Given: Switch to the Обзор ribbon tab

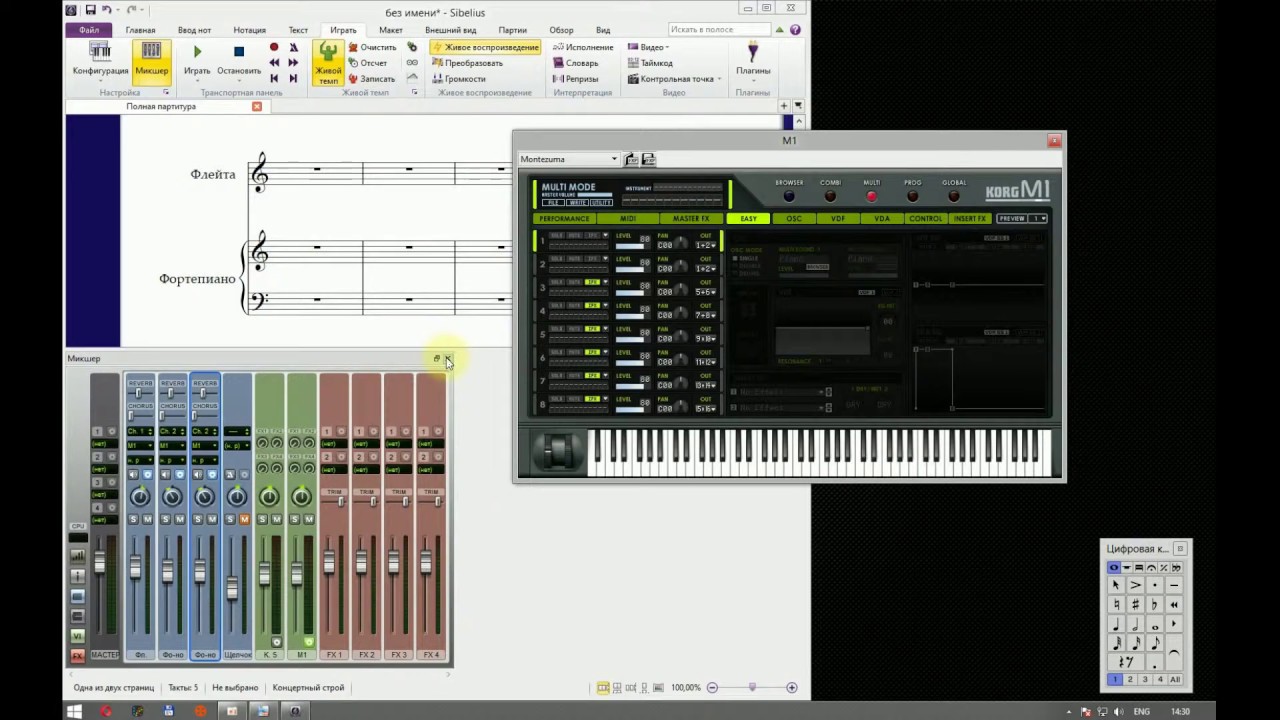Looking at the screenshot, I should point(561,30).
